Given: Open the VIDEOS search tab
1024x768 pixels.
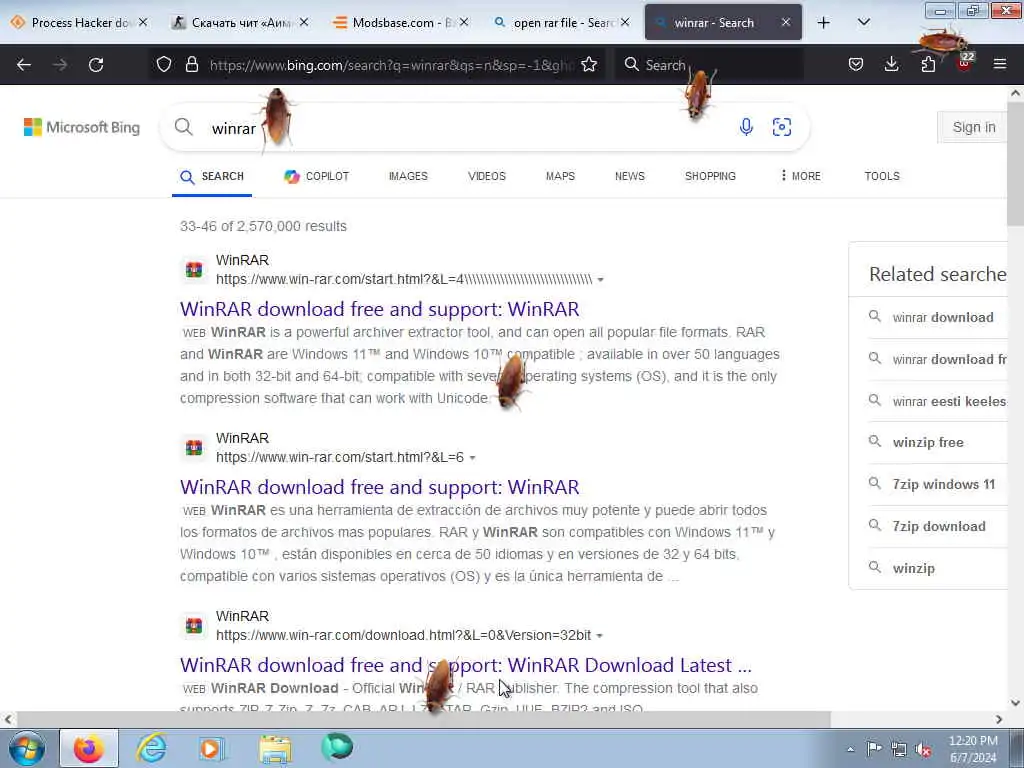Looking at the screenshot, I should coord(487,176).
